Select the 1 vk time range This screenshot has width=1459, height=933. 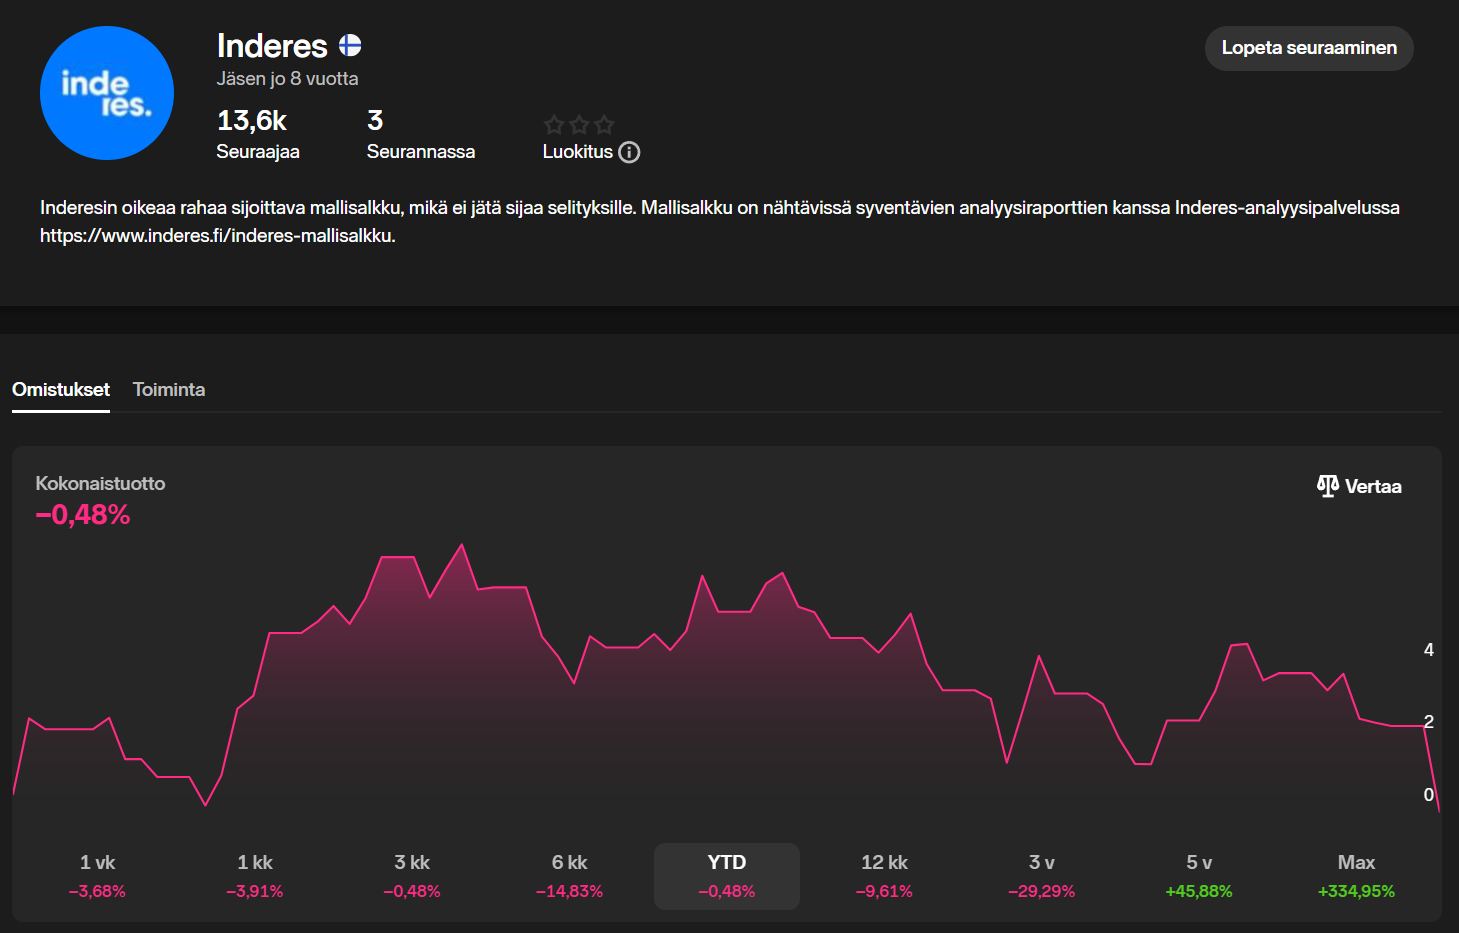click(97, 876)
